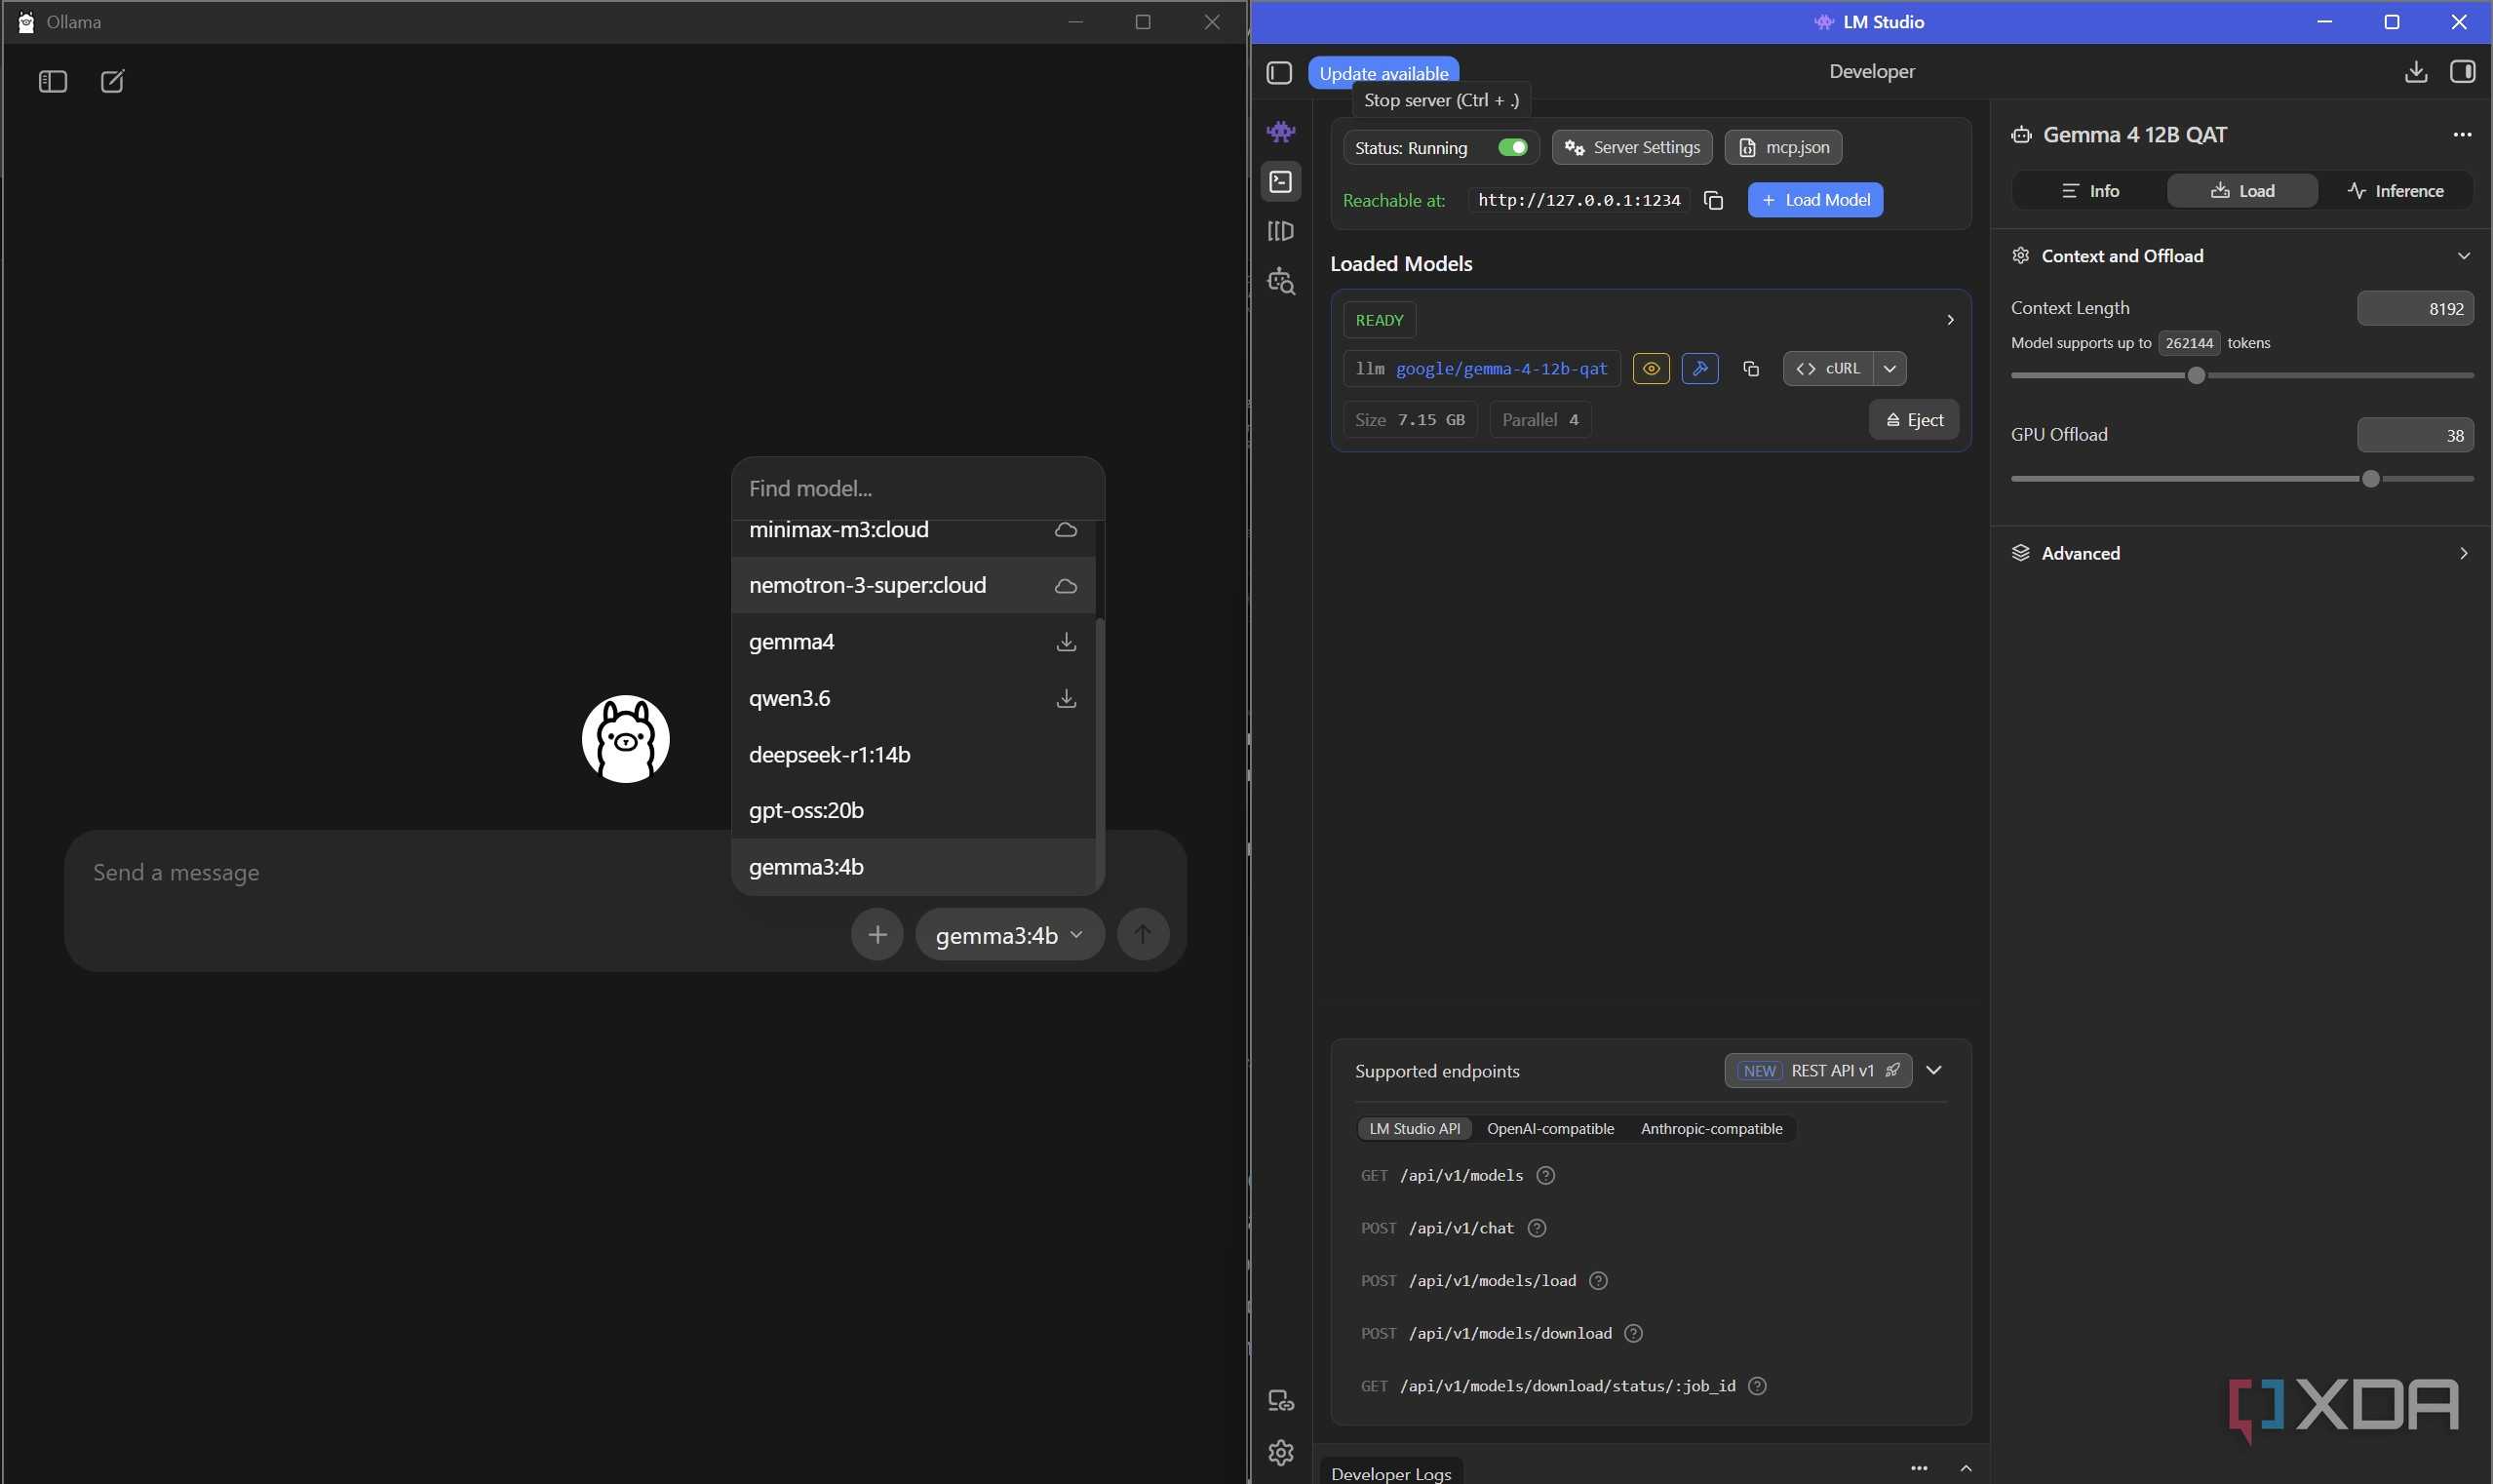Viewport: 2493px width, 1484px height.
Task: Click cloud icon next to nemotron-3-super:cloud
Action: coord(1066,586)
